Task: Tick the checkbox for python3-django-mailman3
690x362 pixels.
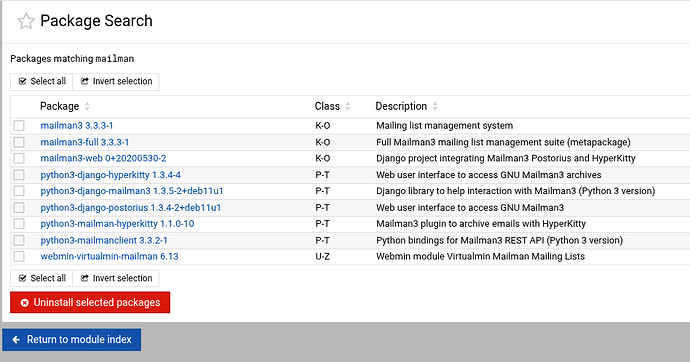Action: pos(19,191)
